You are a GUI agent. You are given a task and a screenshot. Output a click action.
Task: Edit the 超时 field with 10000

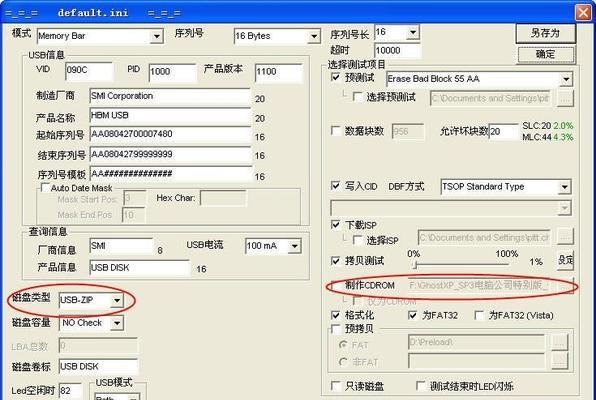pyautogui.click(x=397, y=51)
